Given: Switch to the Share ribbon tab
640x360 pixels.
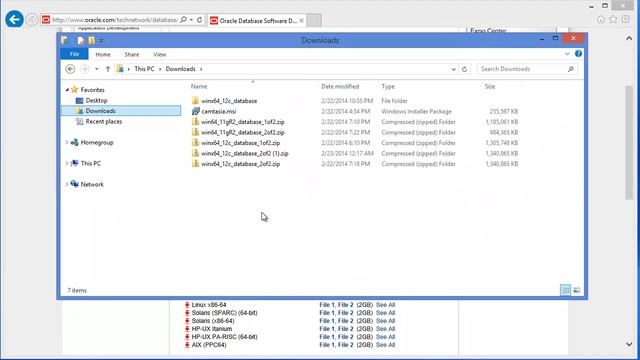Looking at the screenshot, I should click(132, 54).
